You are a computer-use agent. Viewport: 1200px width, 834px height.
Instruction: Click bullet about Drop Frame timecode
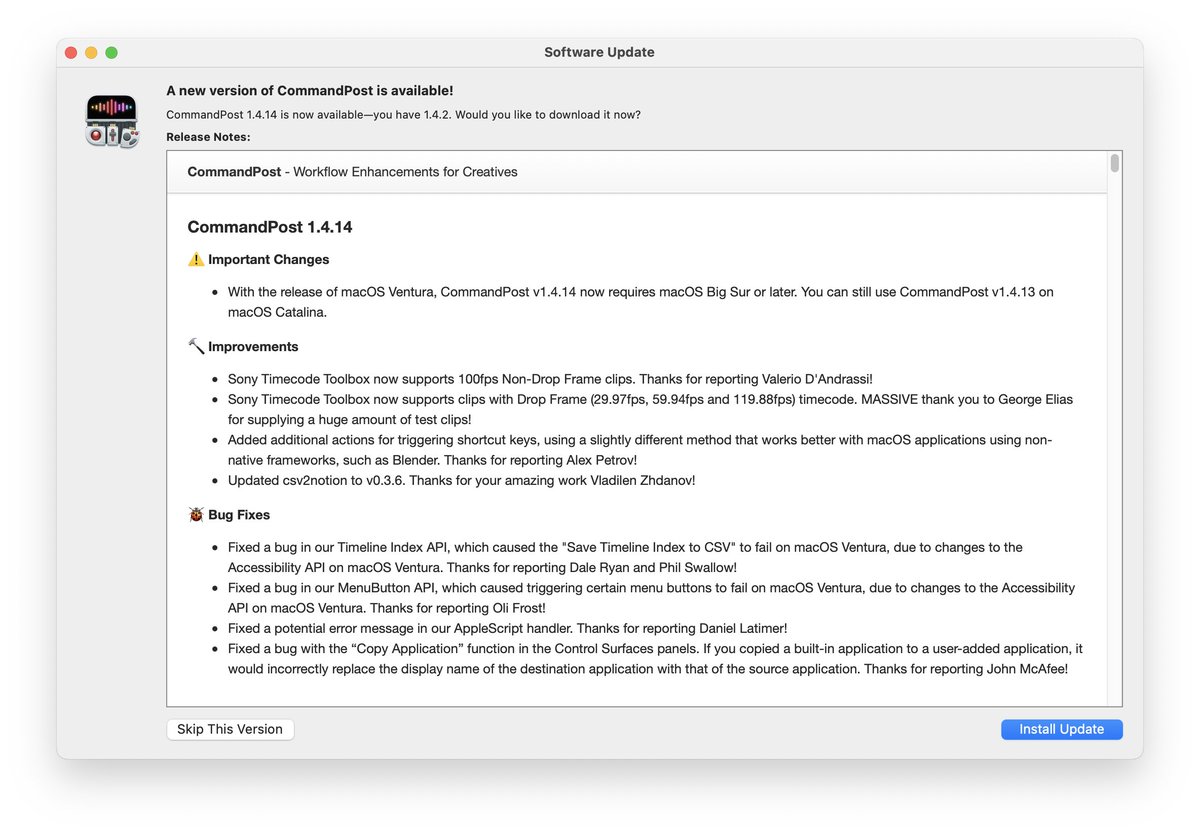(650, 409)
